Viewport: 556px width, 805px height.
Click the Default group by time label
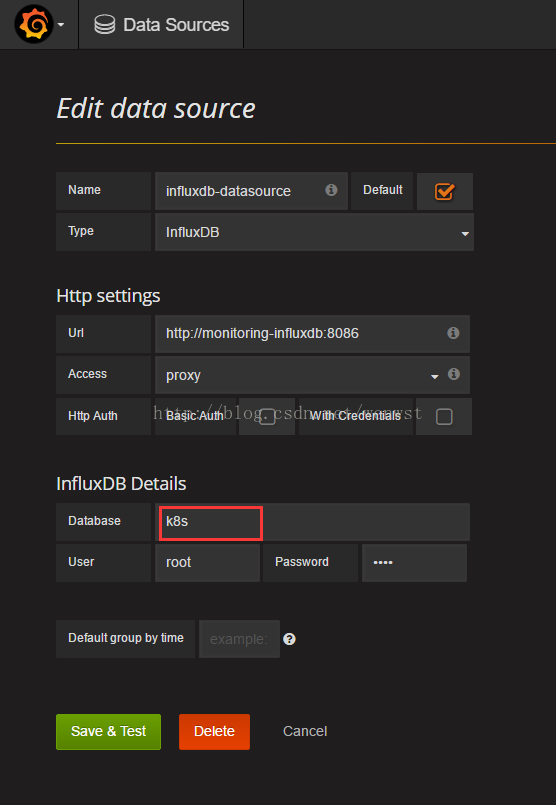click(126, 638)
